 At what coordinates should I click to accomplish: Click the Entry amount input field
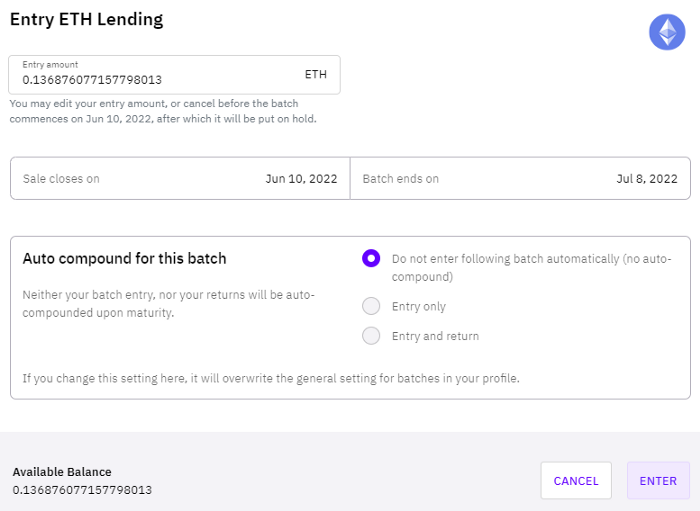pos(175,75)
